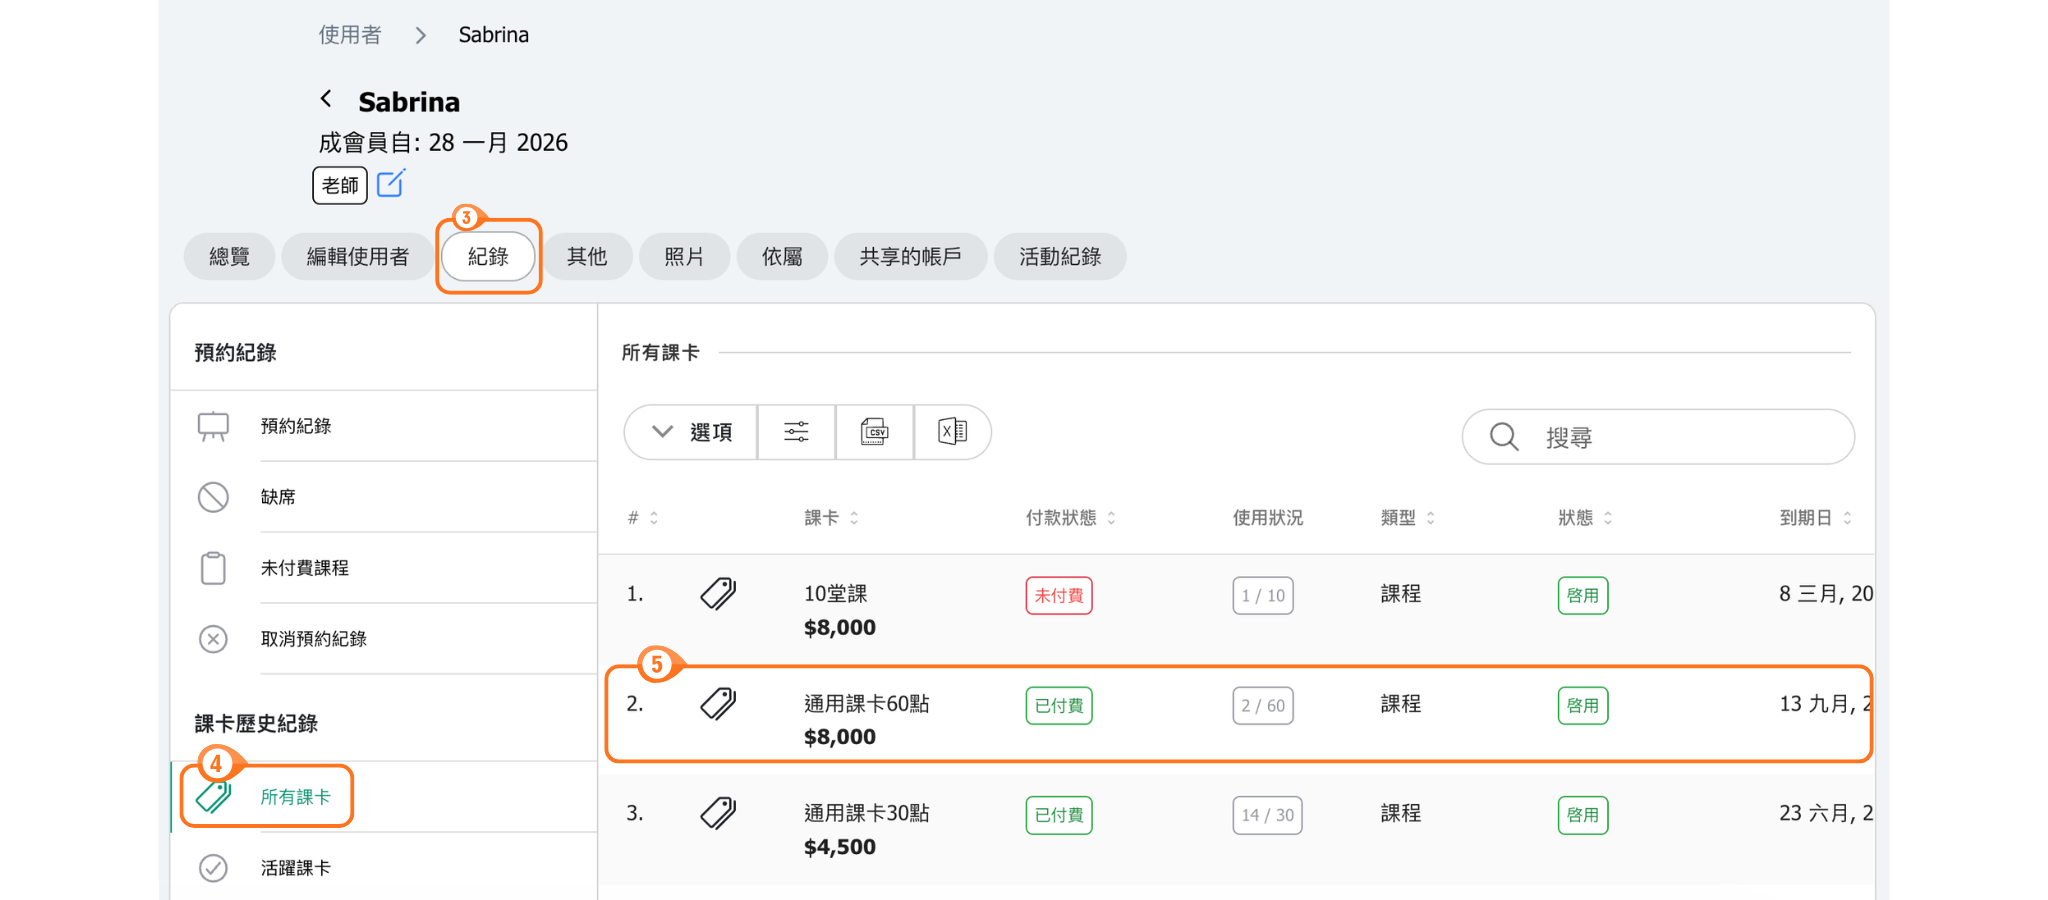Open the 活動紀錄 tab
This screenshot has width=2048, height=900.
pos(1059,257)
